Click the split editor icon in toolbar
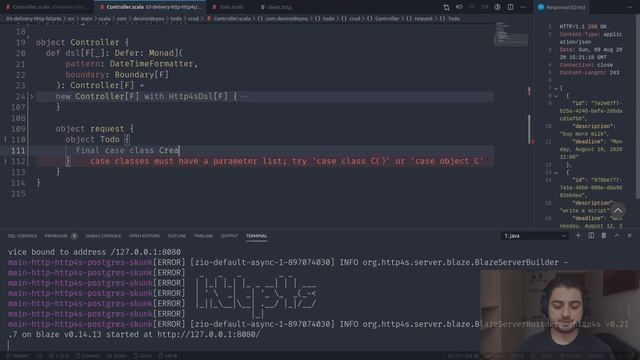Screen dimensions: 640x360 [x=510, y=7]
